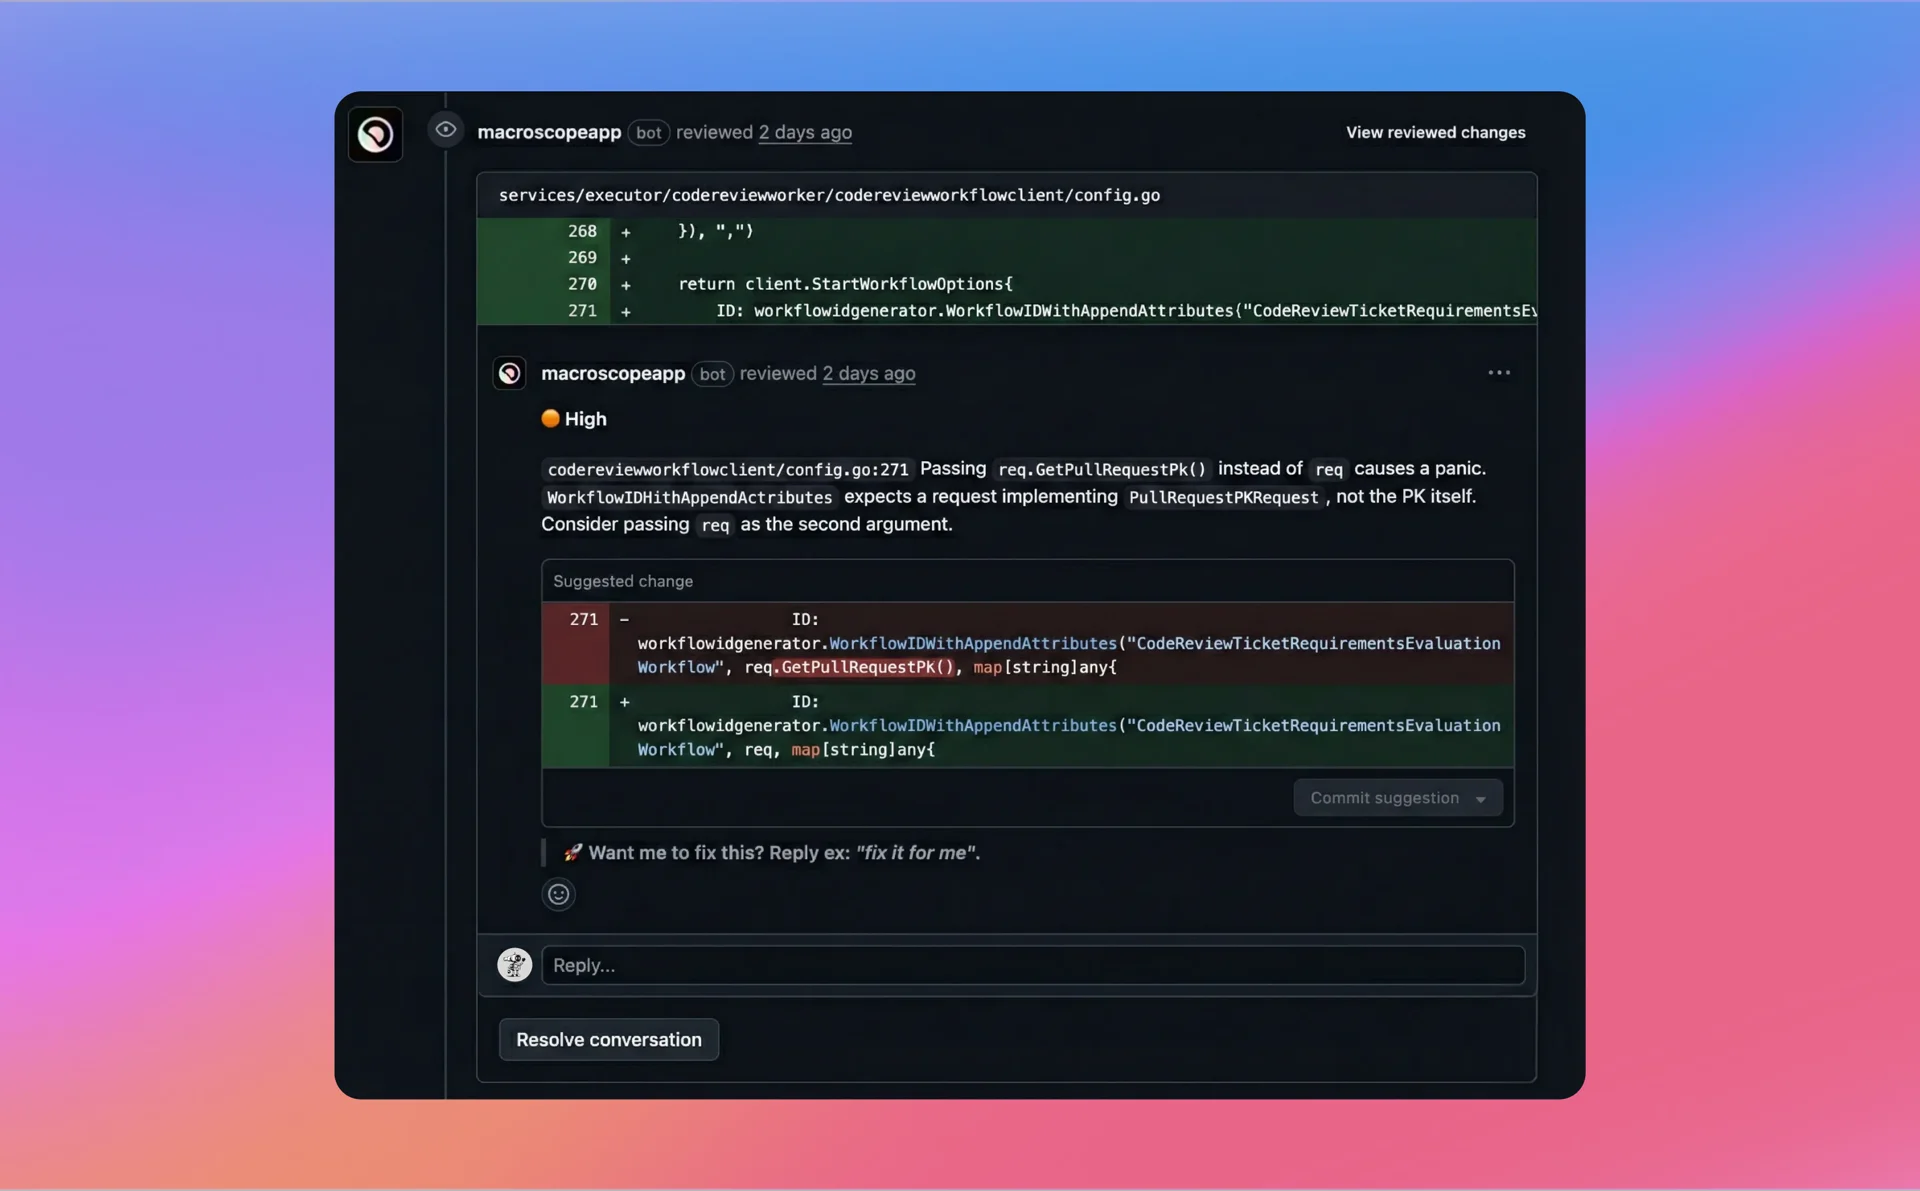Click the rocket emoji in fix prompt
This screenshot has height=1191, width=1920.
click(572, 853)
